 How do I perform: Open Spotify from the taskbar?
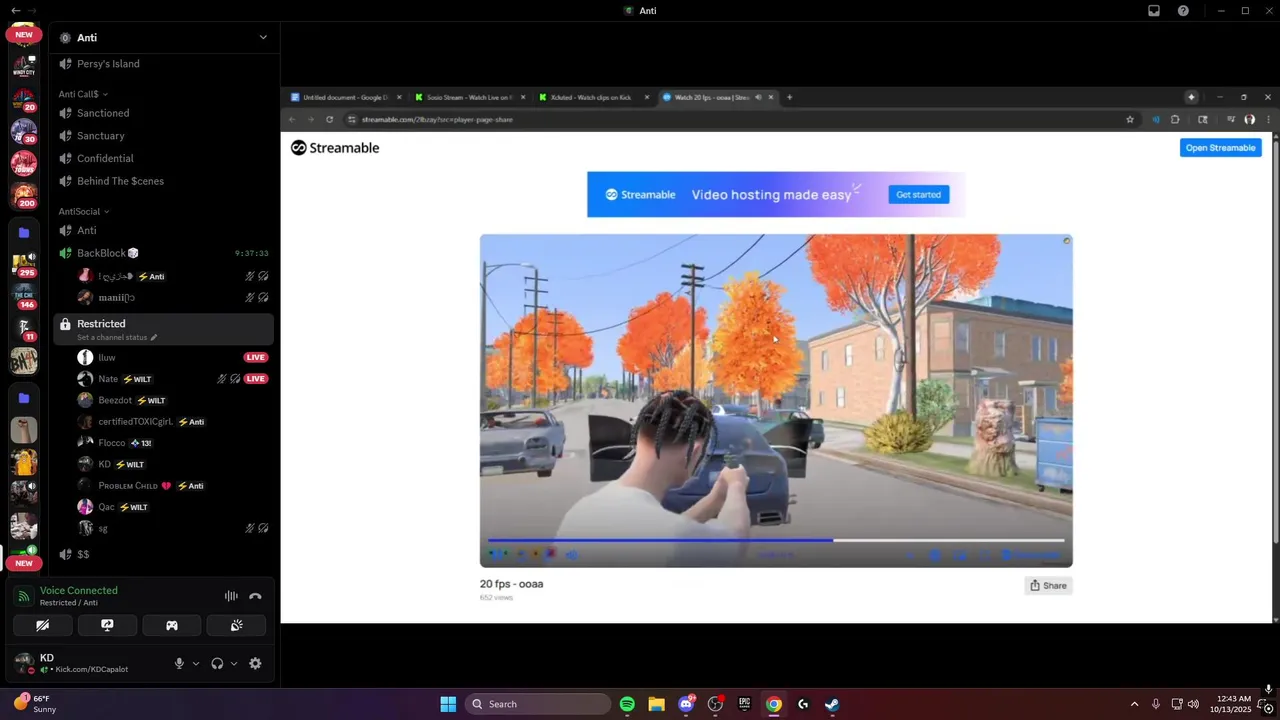(627, 704)
